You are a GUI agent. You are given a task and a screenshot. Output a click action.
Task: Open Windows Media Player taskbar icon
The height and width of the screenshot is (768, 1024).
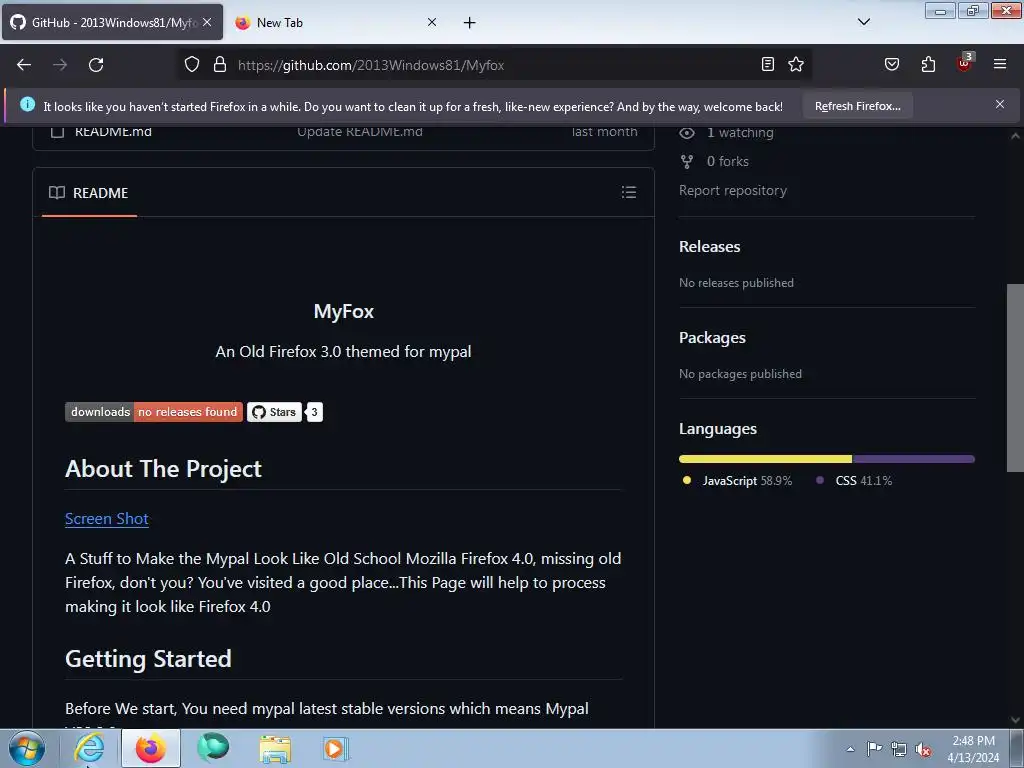(336, 749)
